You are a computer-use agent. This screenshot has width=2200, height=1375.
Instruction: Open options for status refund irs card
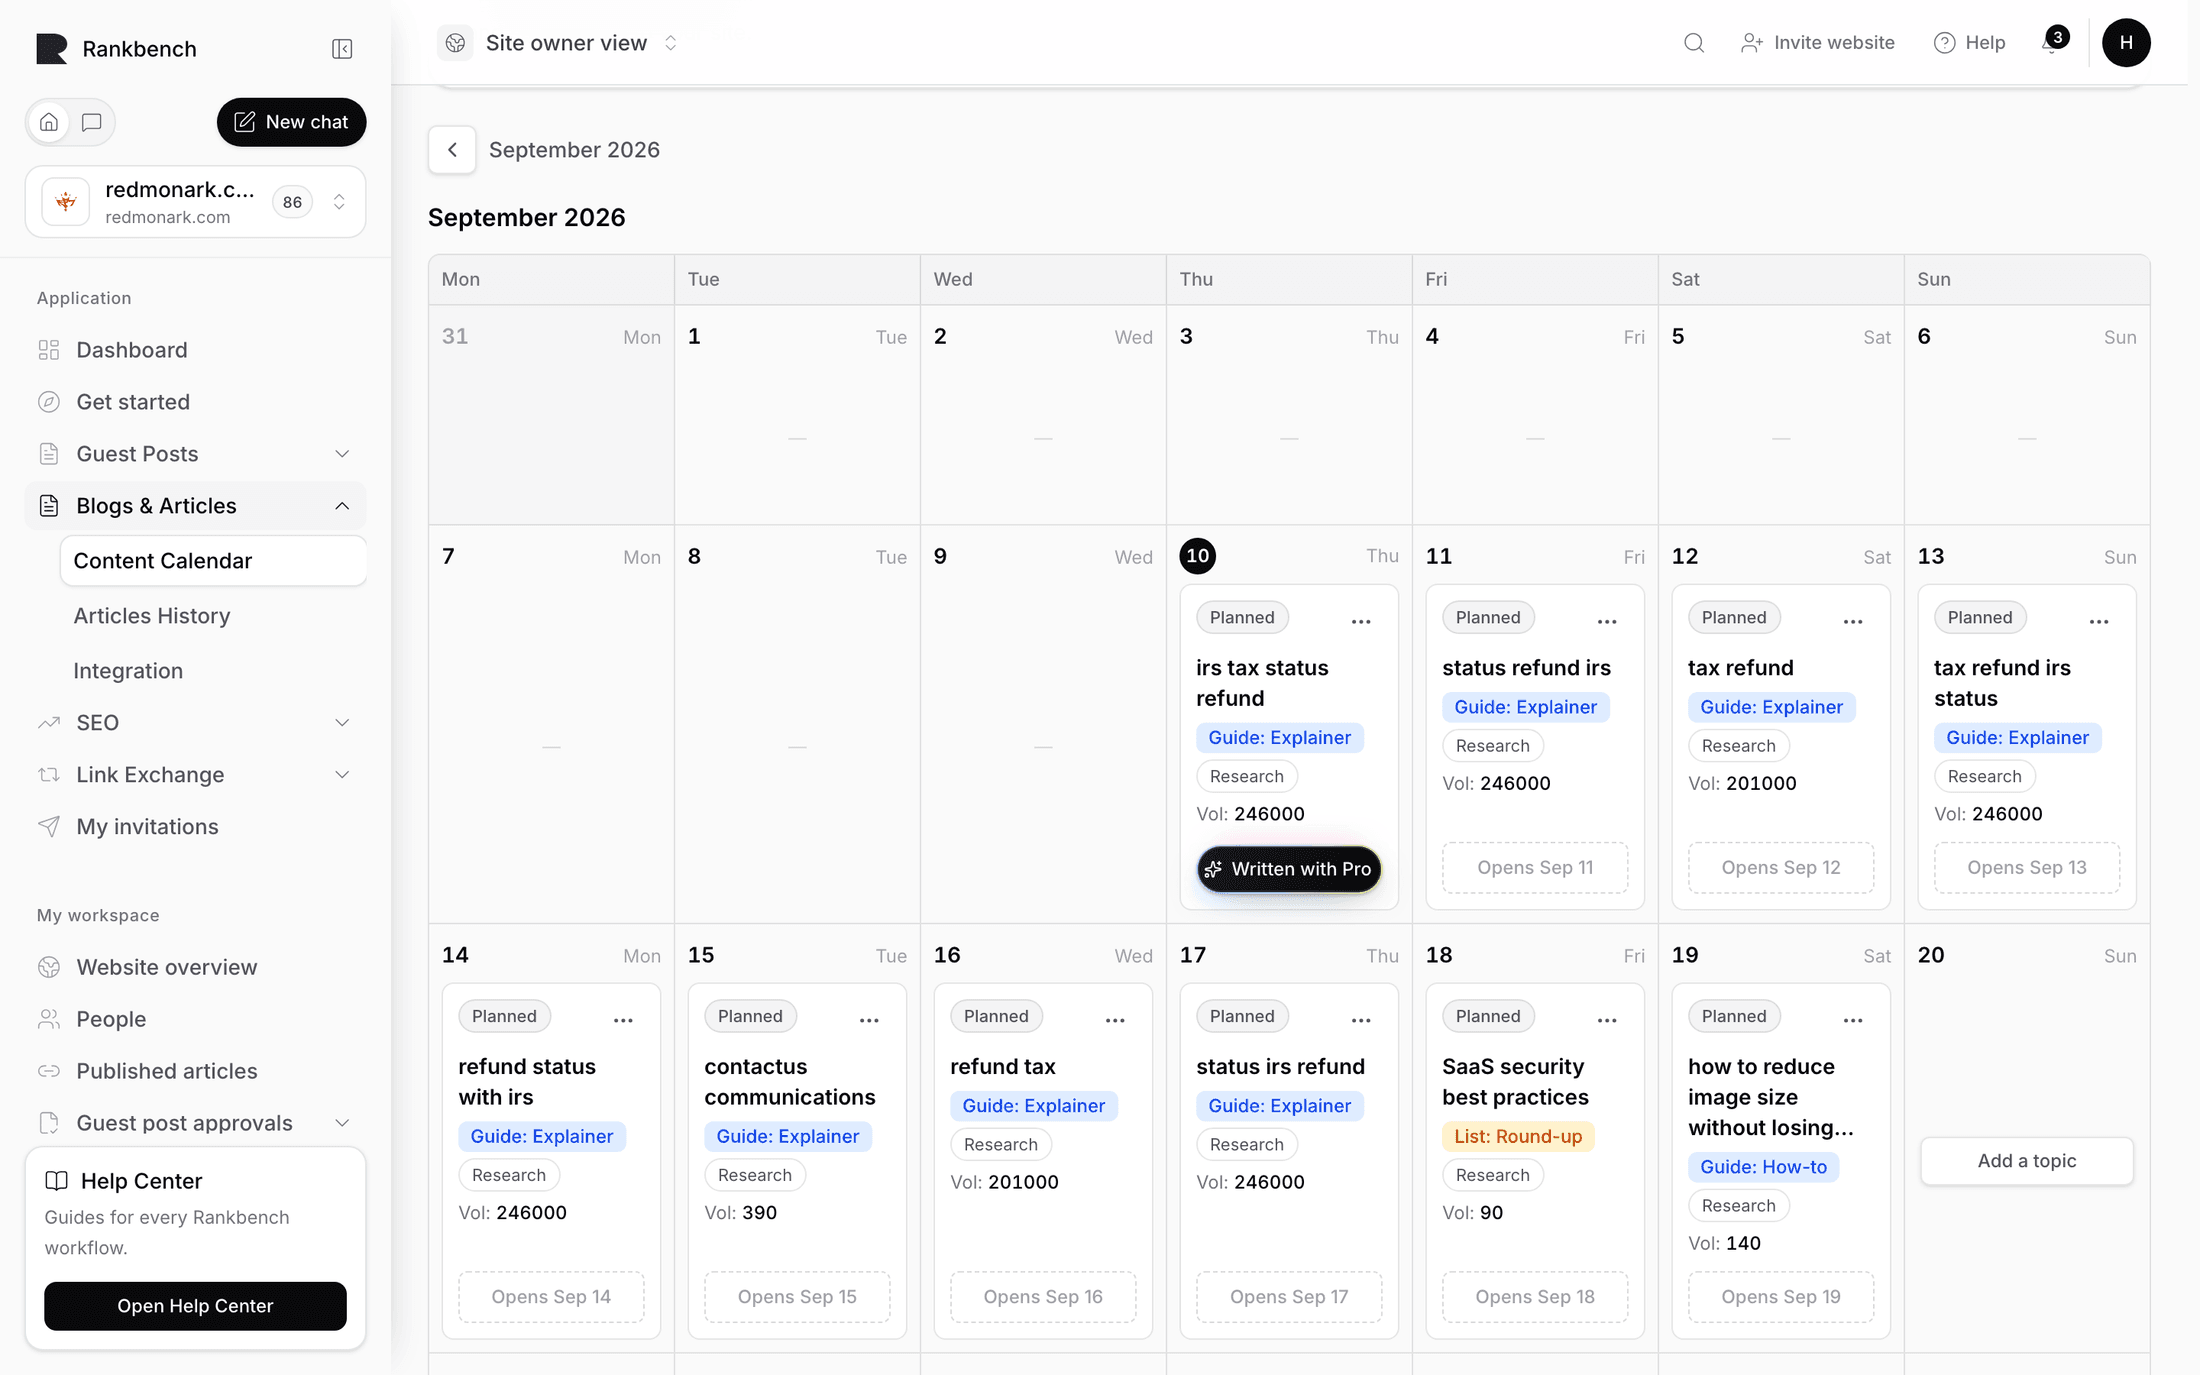pyautogui.click(x=1607, y=621)
